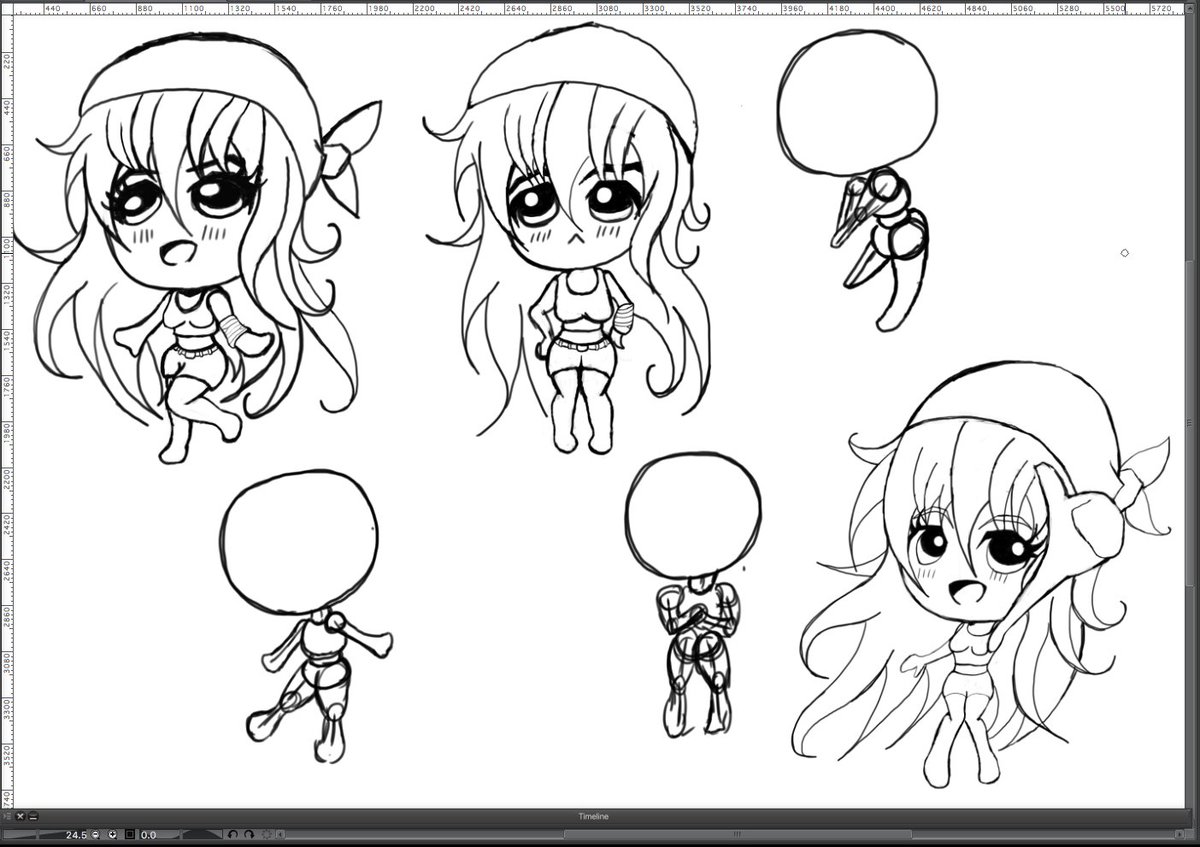The image size is (1200, 847).
Task: Rotate canvas right with clockwise arrow
Action: pos(249,834)
